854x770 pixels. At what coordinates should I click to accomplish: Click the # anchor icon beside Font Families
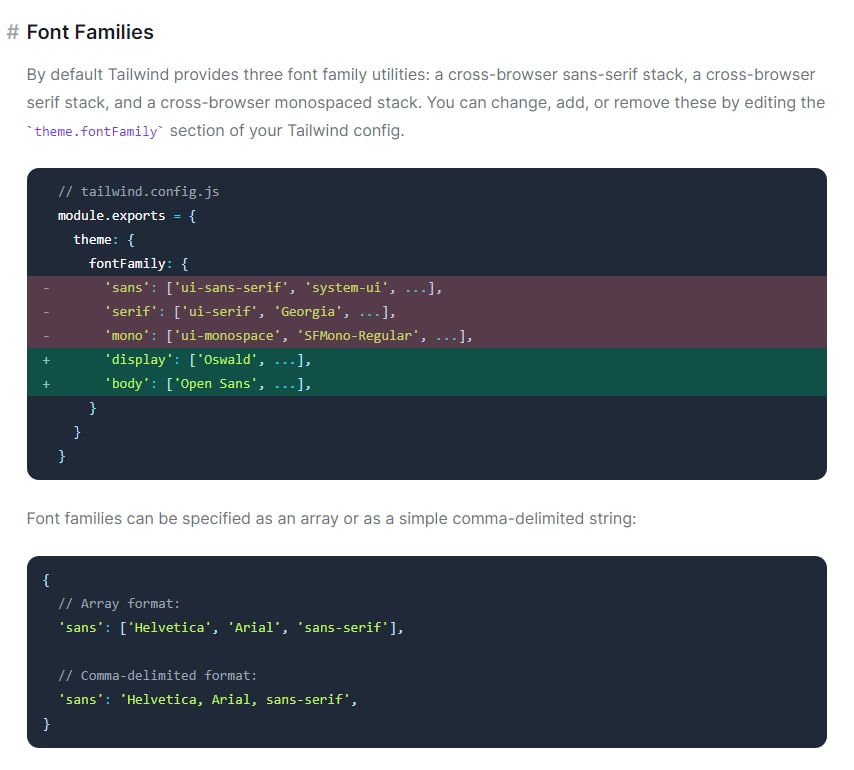click(x=13, y=32)
